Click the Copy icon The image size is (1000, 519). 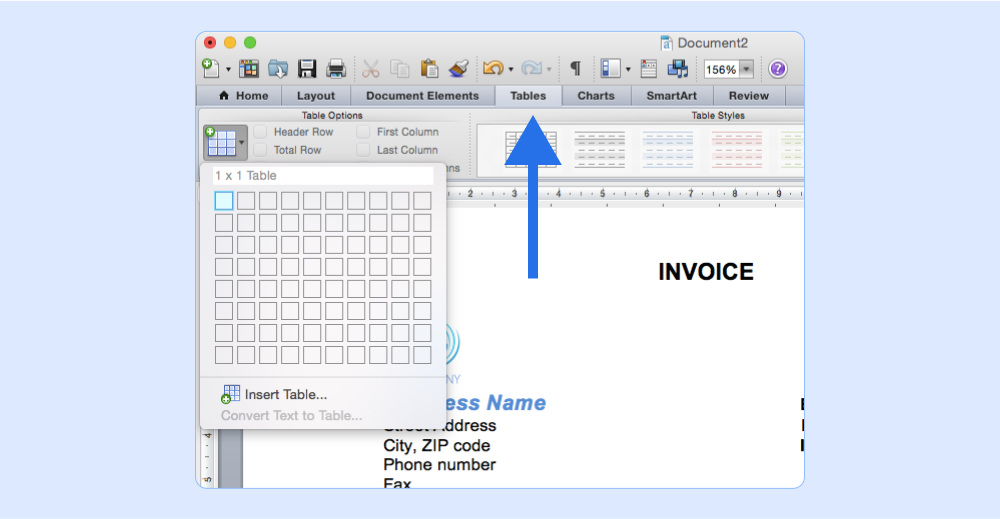point(400,68)
